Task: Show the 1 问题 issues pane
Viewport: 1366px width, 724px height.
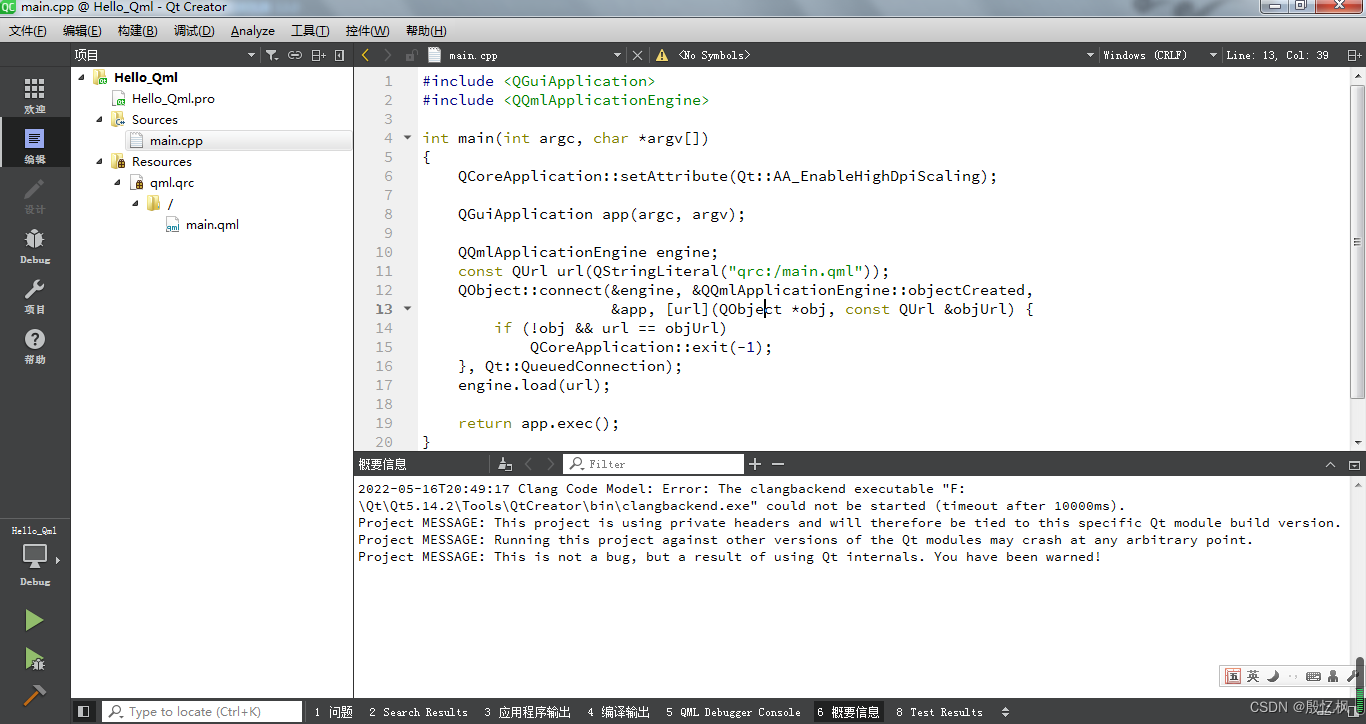Action: click(333, 712)
